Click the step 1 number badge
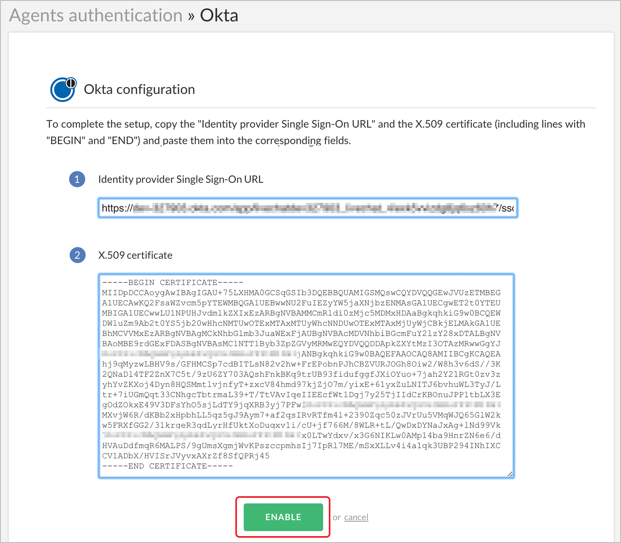Viewport: 621px width, 543px height. click(76, 178)
